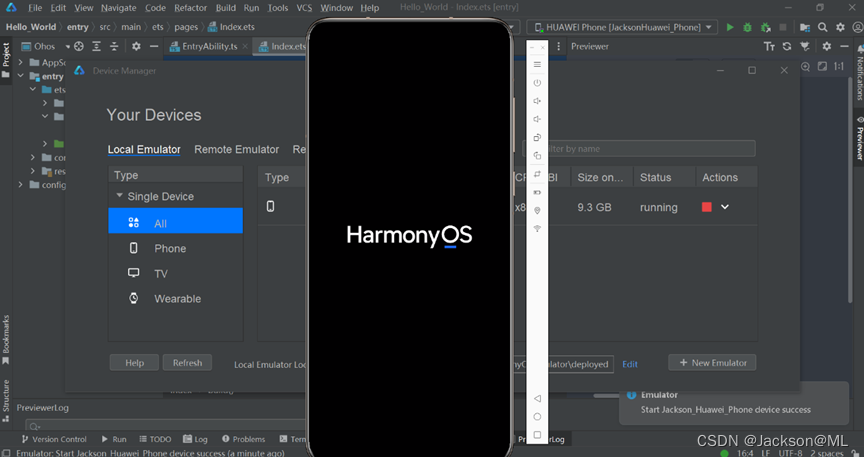
Task: Collapse the ets folder node
Action: (33, 89)
